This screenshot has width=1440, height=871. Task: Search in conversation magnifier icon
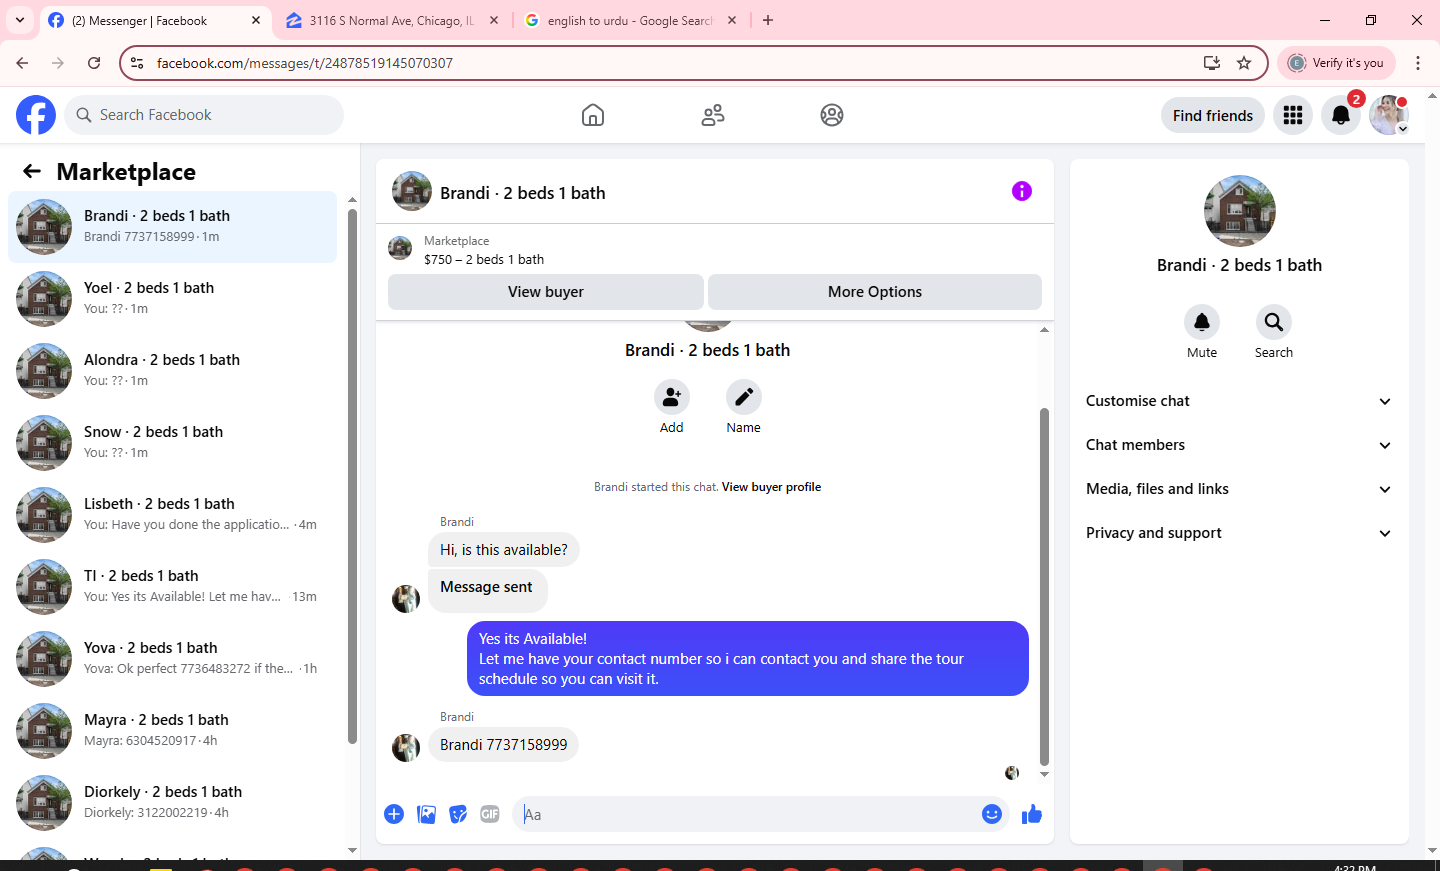(x=1274, y=322)
